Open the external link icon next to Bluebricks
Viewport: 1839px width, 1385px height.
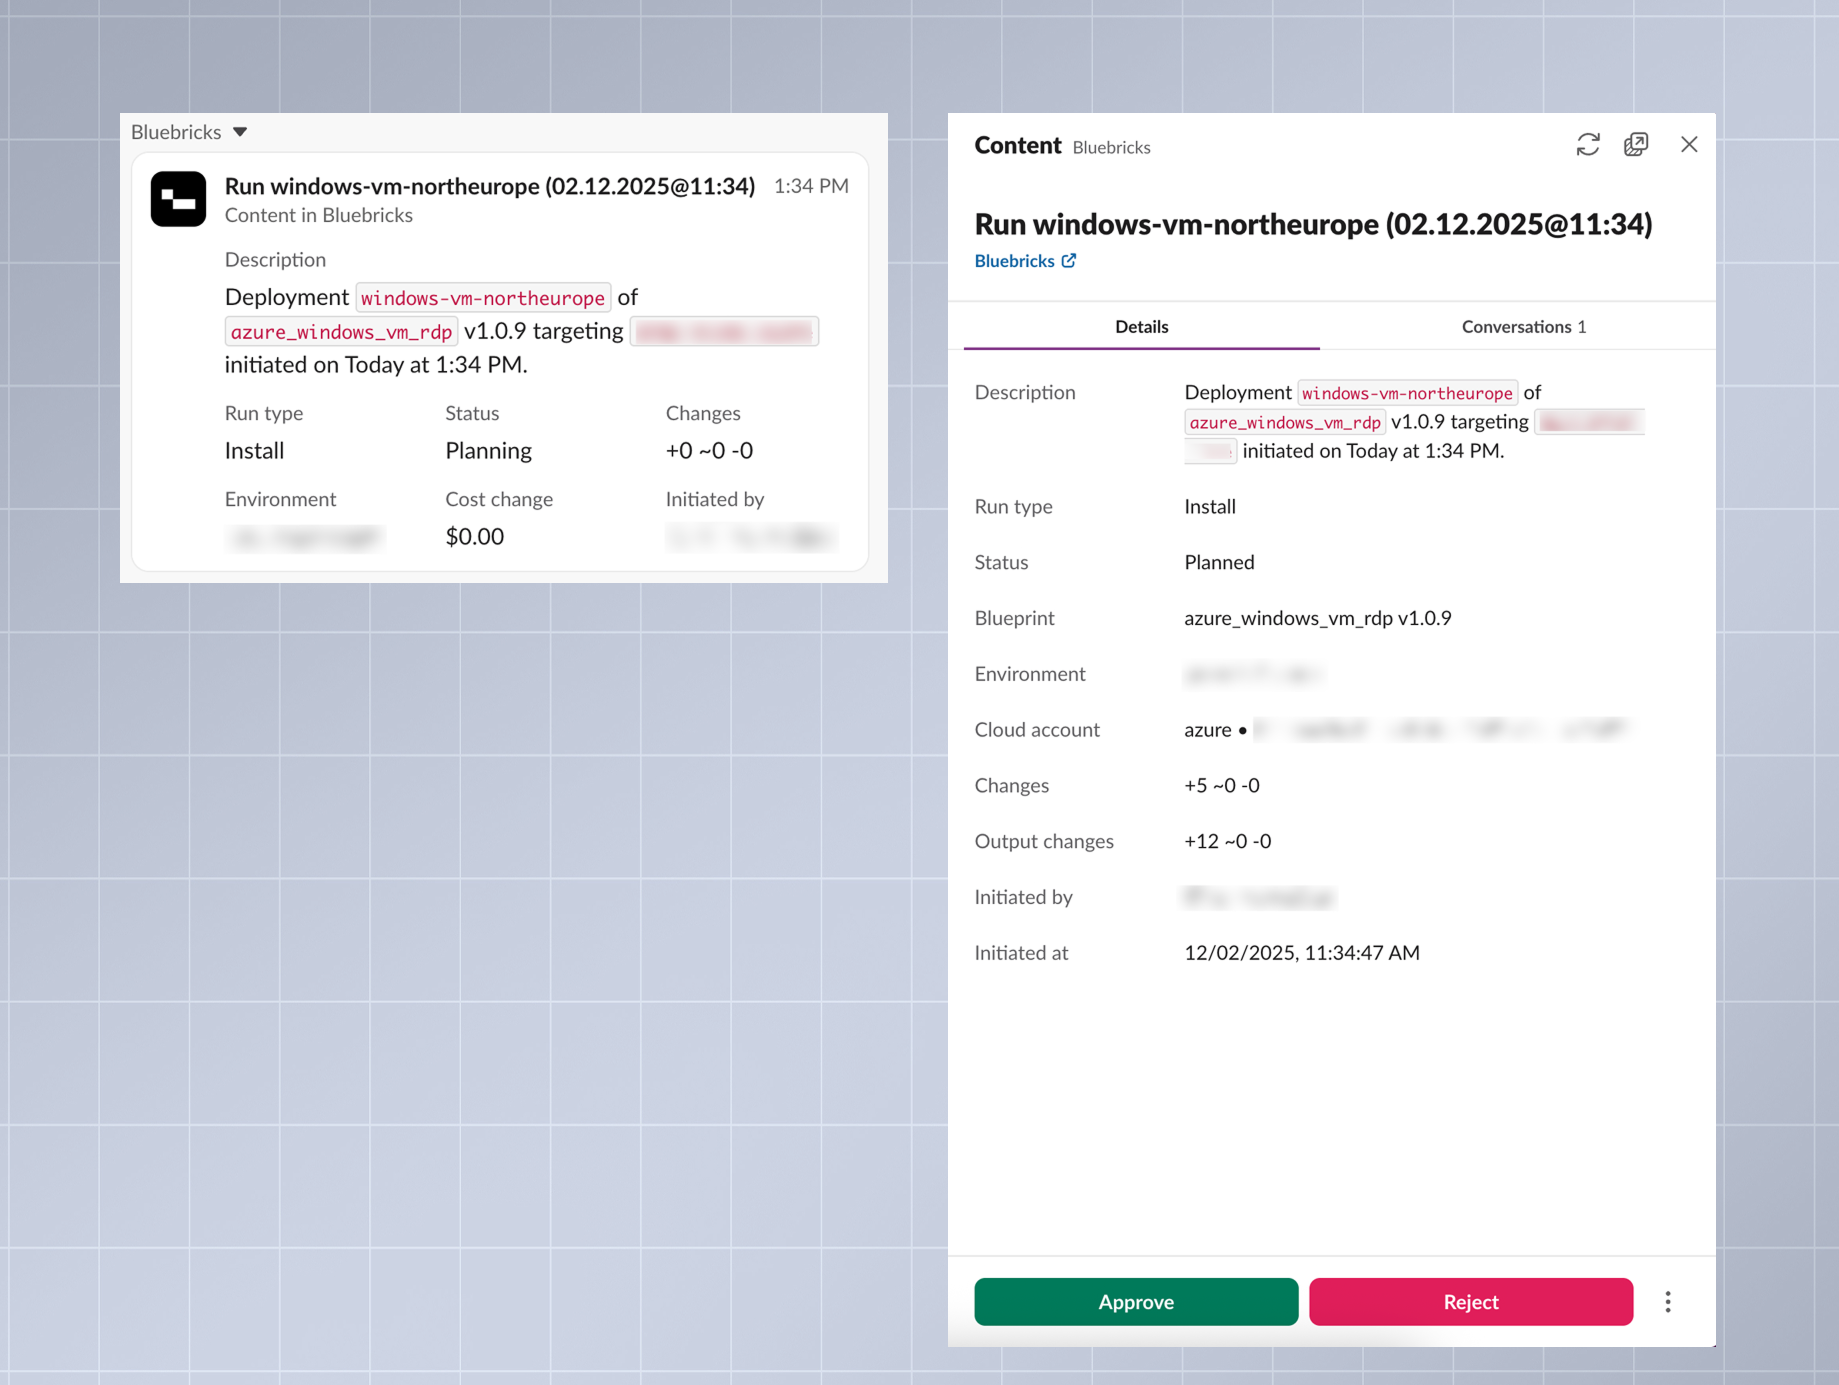(1069, 261)
